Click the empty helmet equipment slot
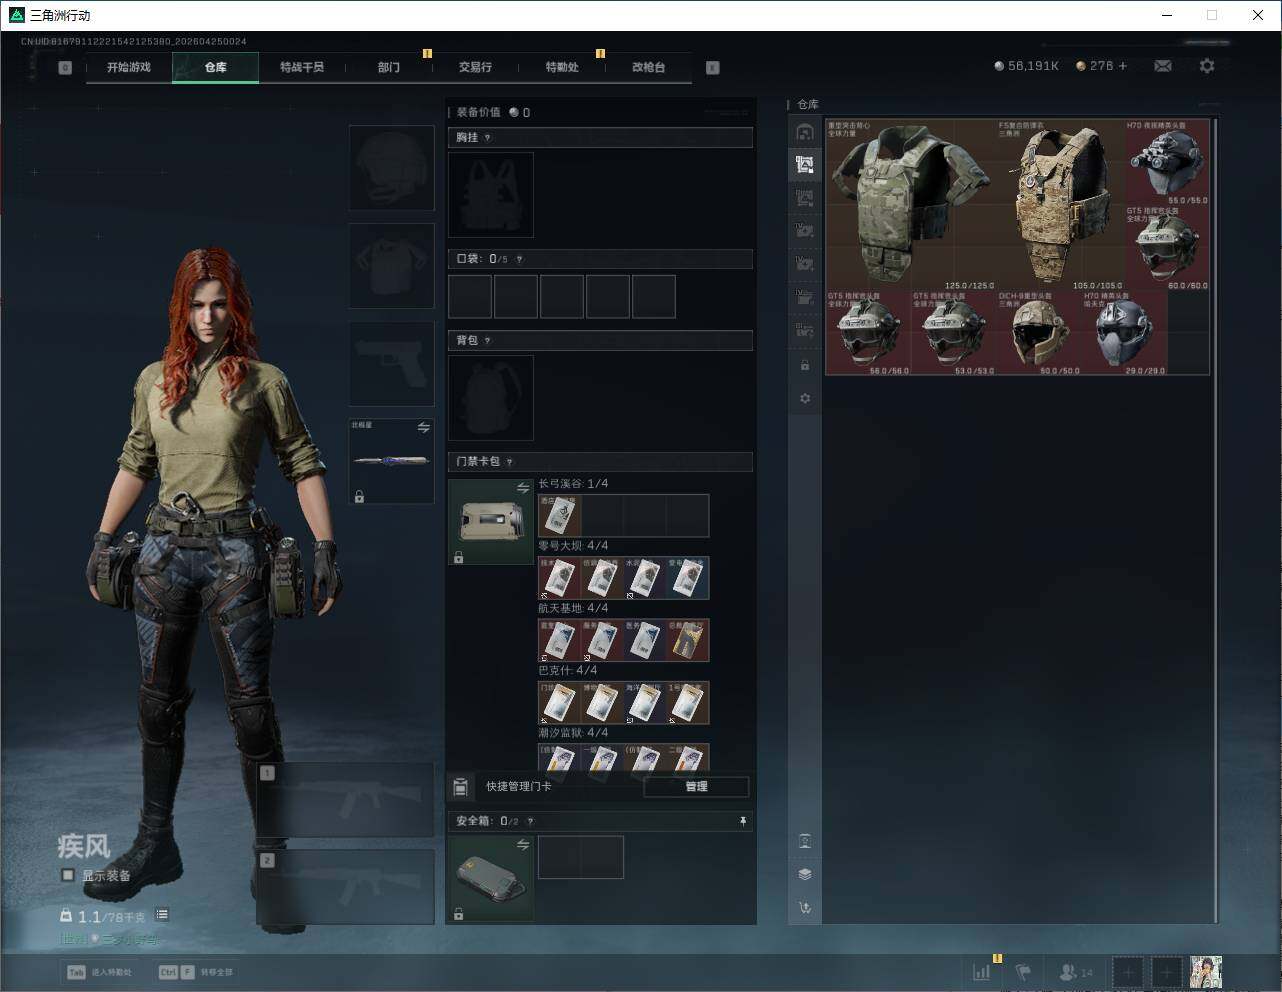 coord(392,168)
